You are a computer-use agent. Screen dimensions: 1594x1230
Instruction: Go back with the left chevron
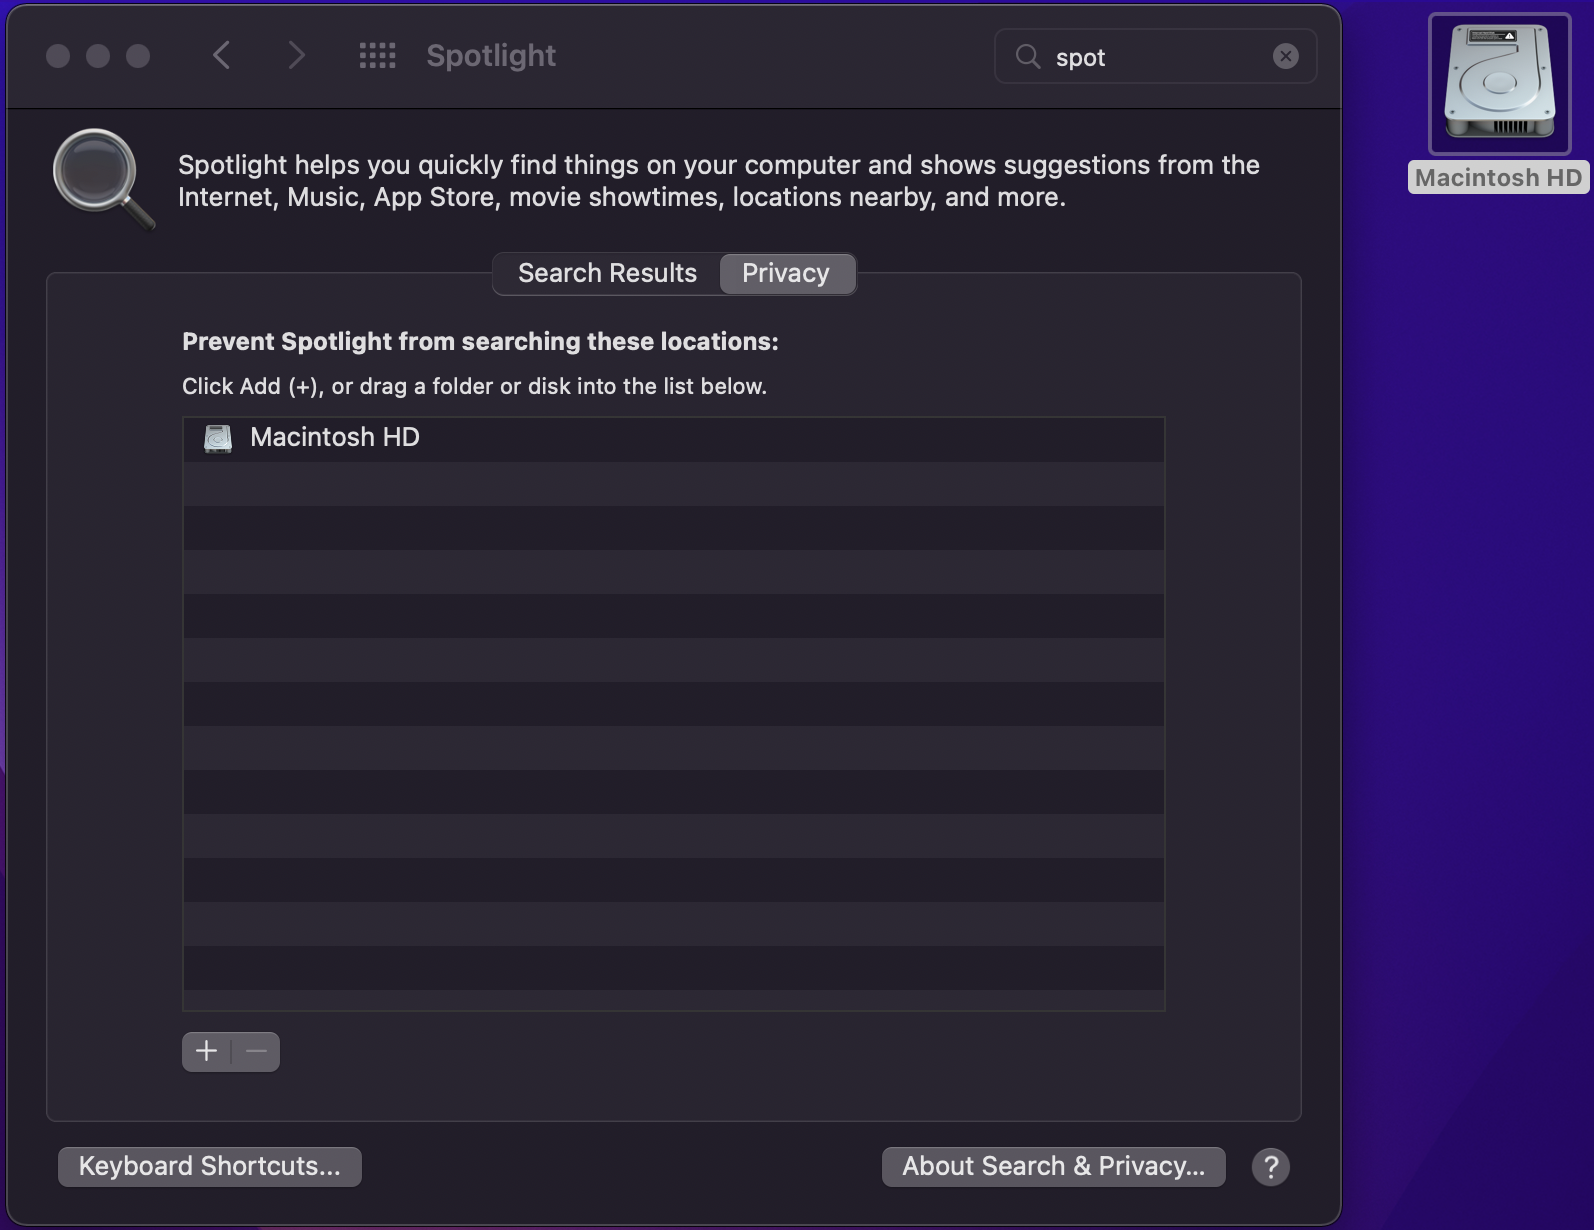[222, 56]
